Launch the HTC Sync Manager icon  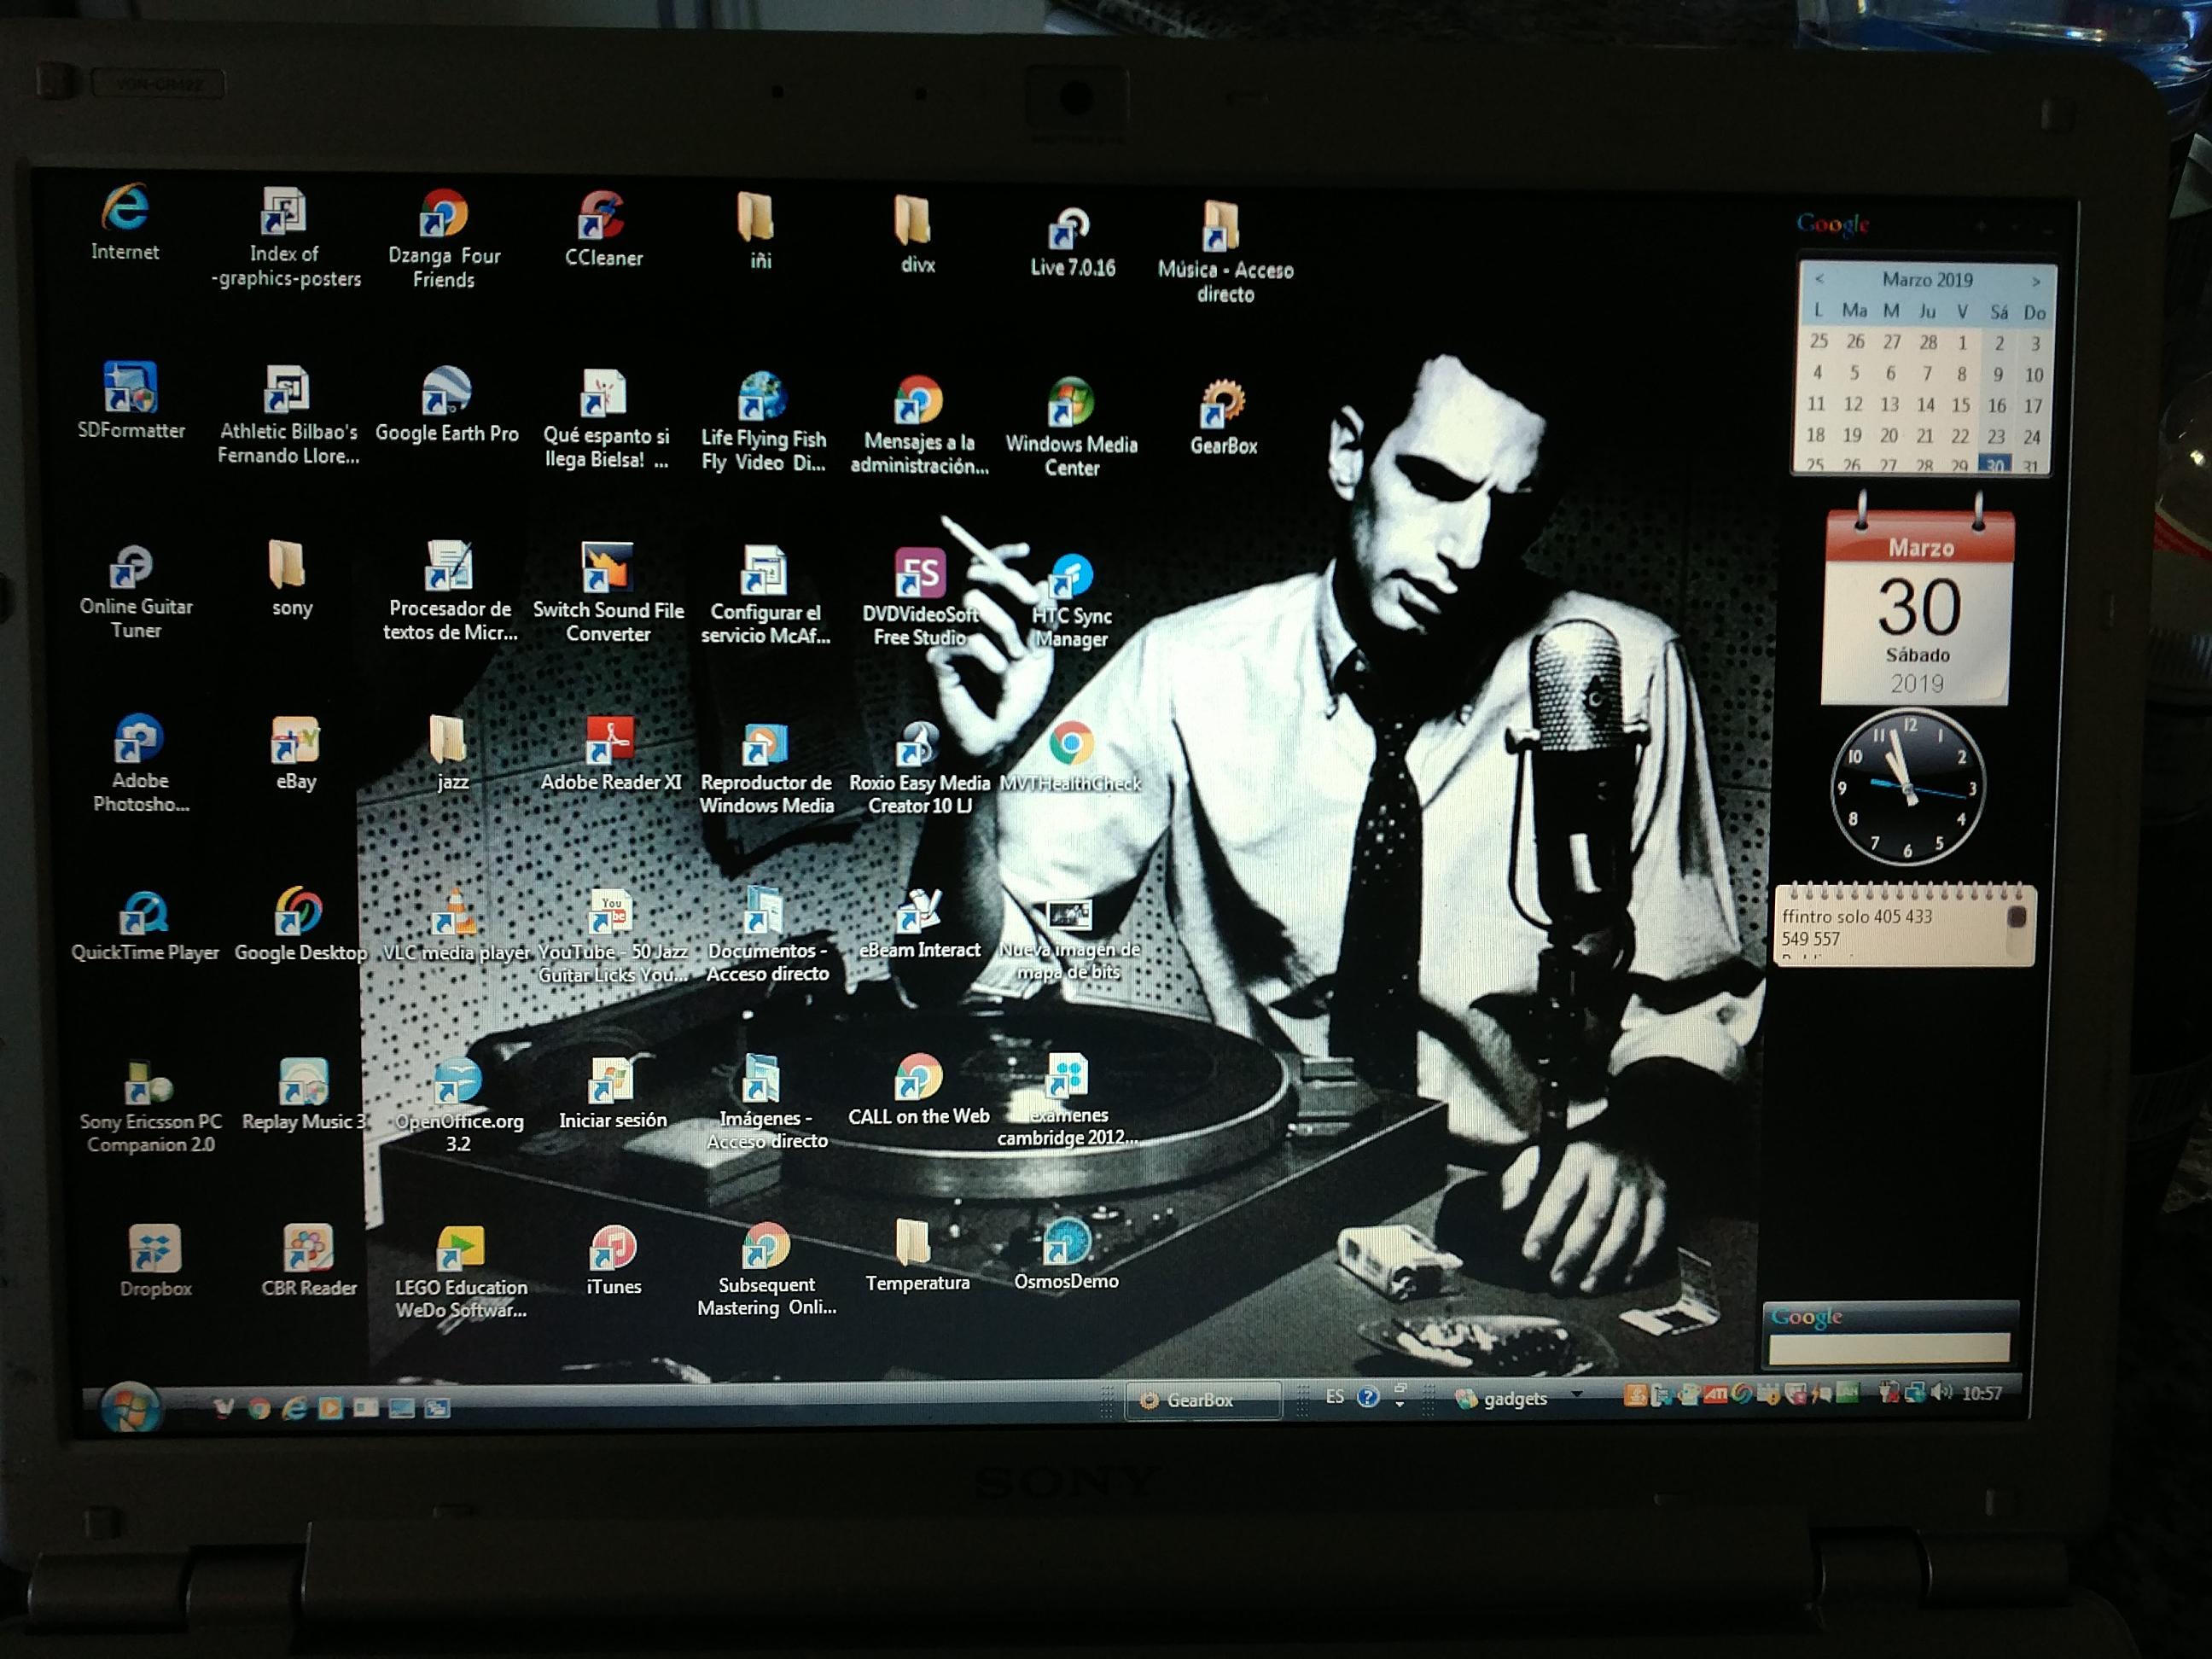coord(1071,578)
